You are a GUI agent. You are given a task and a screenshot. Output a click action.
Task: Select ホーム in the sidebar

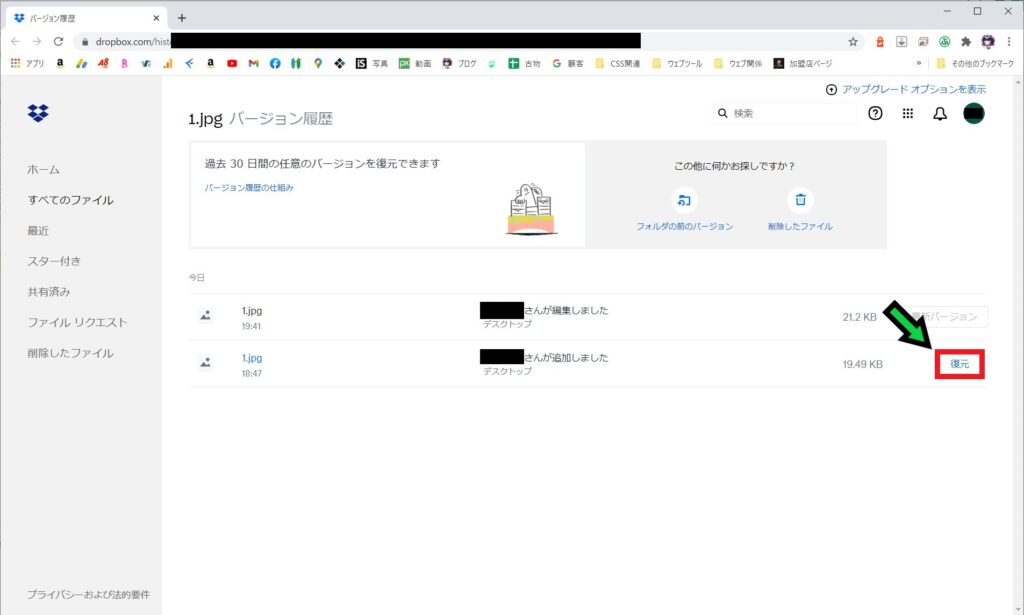click(44, 170)
